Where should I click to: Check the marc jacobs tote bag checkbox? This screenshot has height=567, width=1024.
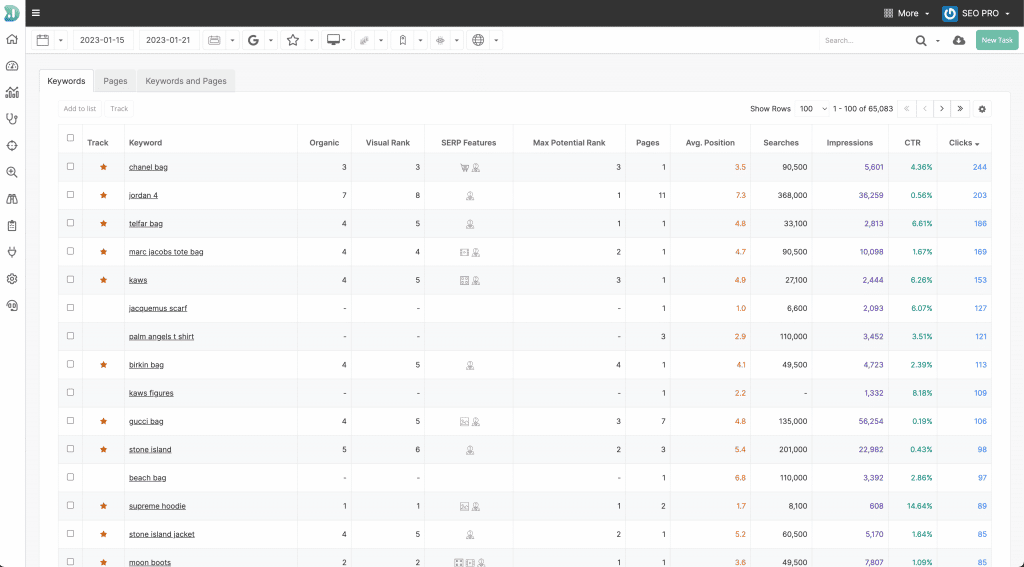71,251
